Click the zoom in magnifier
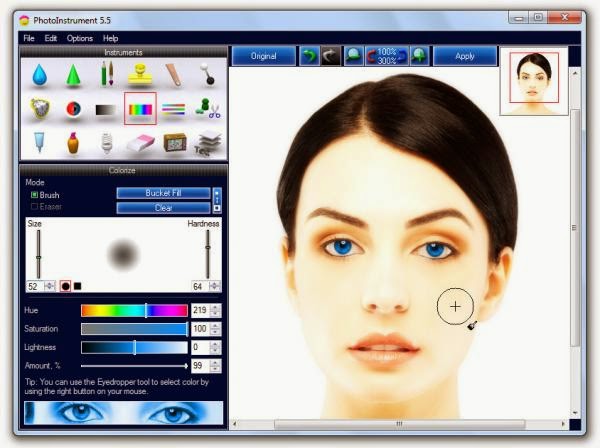 point(419,56)
